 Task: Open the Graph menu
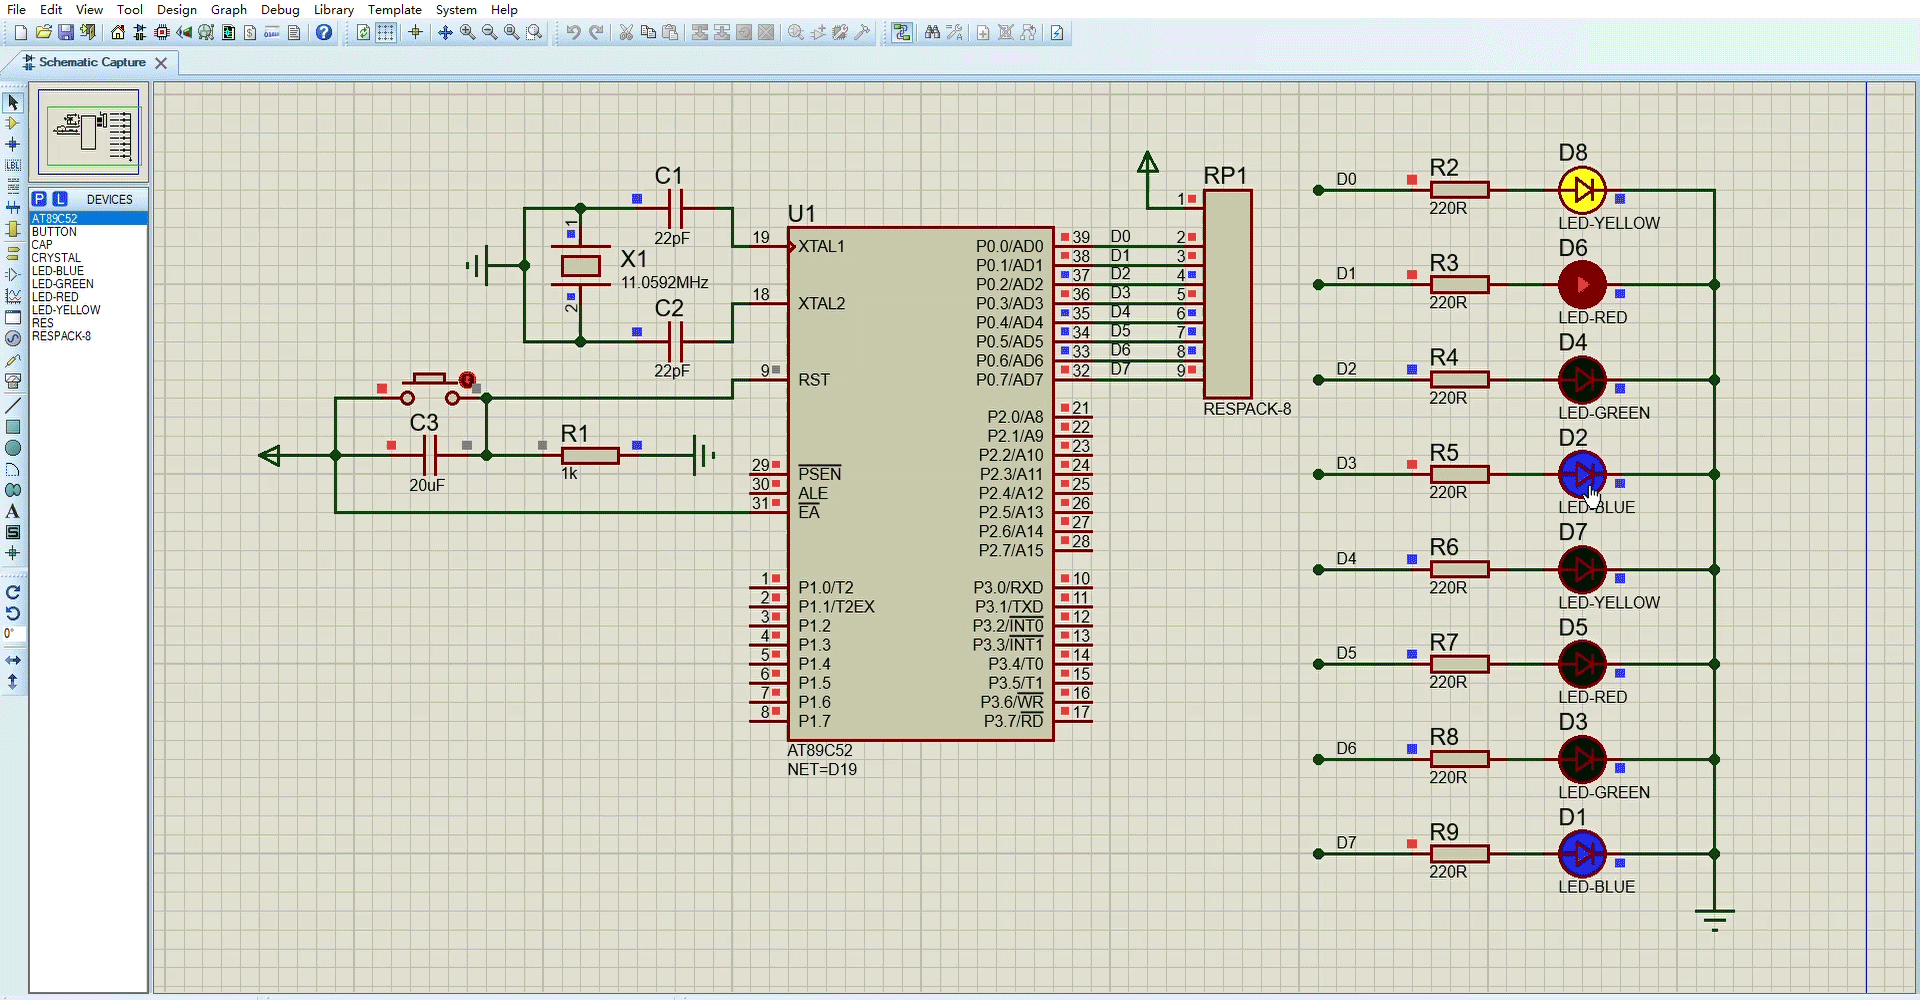(x=229, y=9)
